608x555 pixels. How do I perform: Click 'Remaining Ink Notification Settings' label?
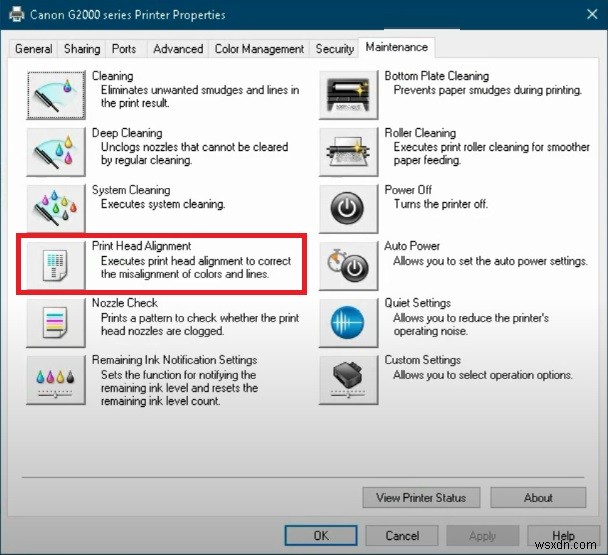(174, 360)
